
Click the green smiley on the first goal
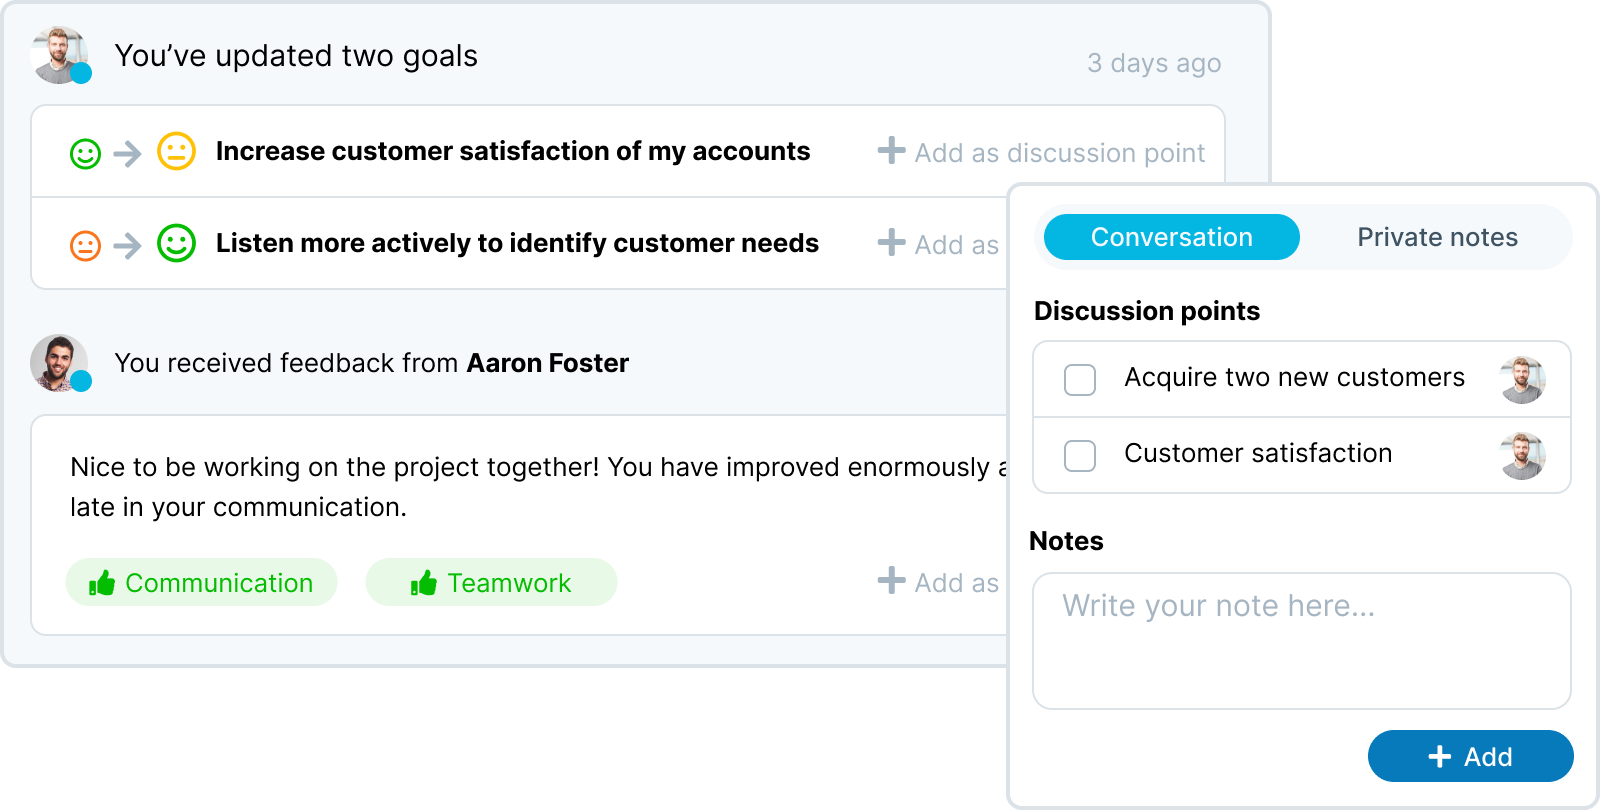[85, 154]
